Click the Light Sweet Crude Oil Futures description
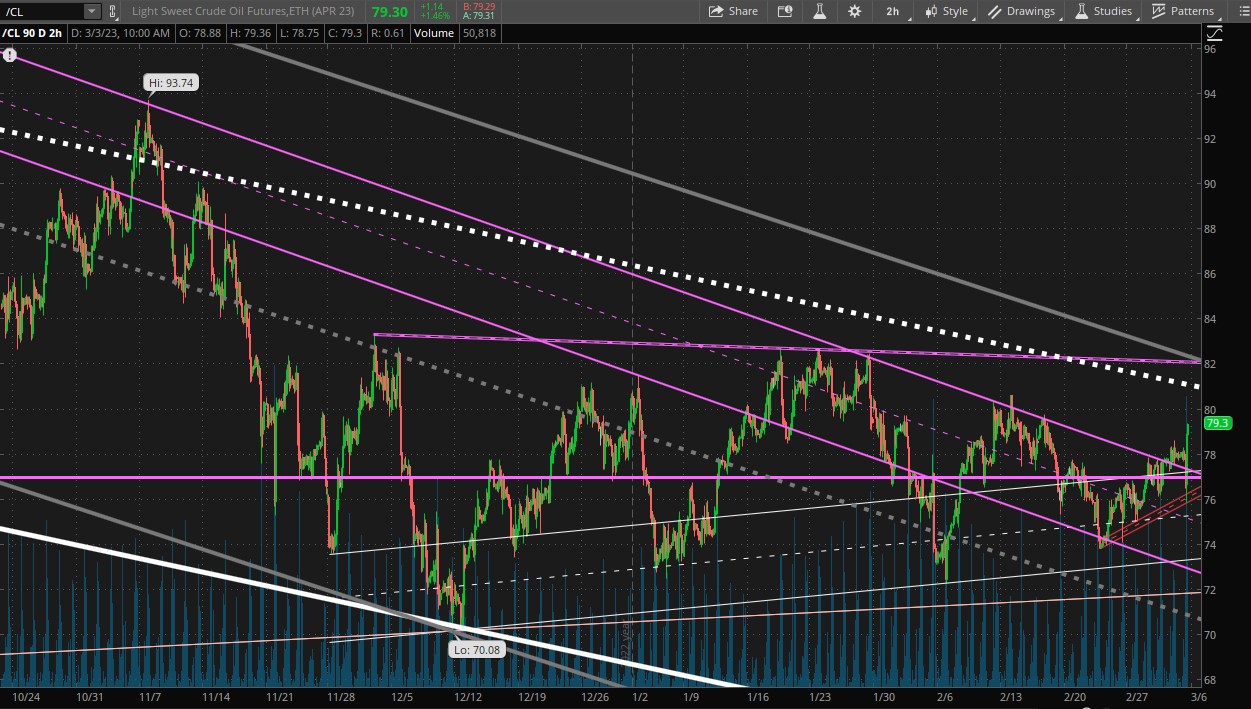The image size is (1251, 709). click(x=243, y=11)
